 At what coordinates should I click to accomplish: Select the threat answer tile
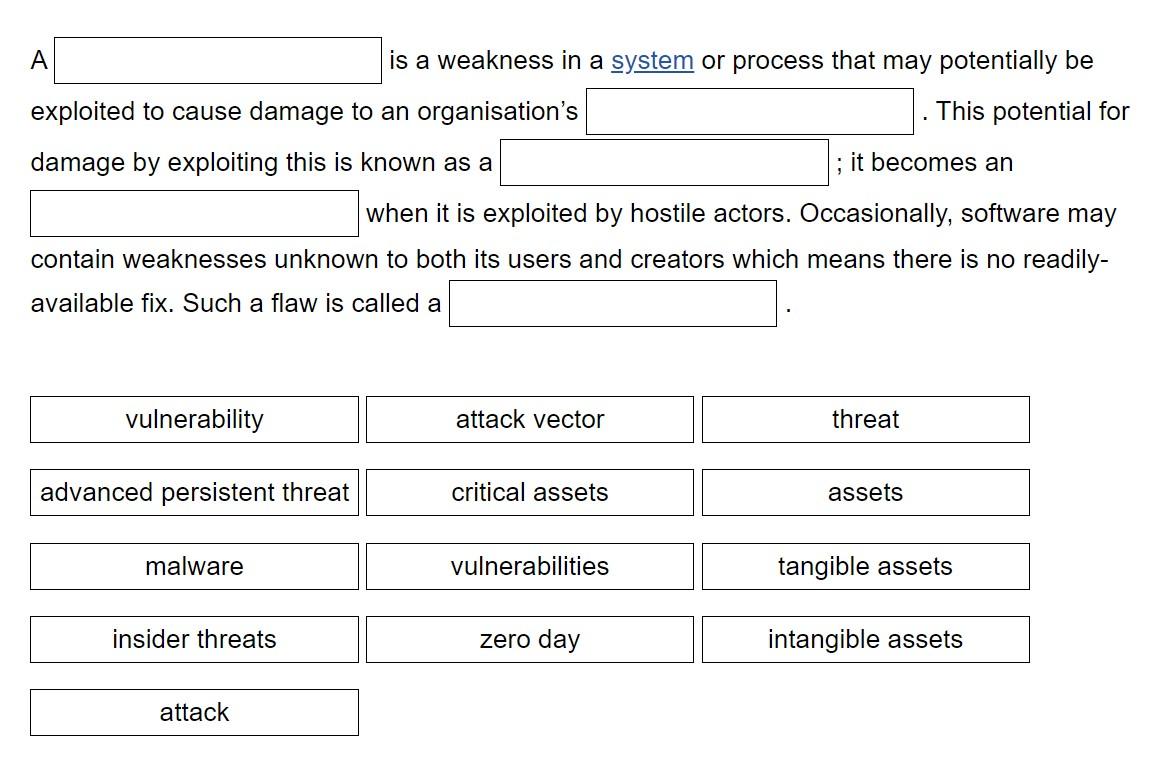click(x=865, y=419)
